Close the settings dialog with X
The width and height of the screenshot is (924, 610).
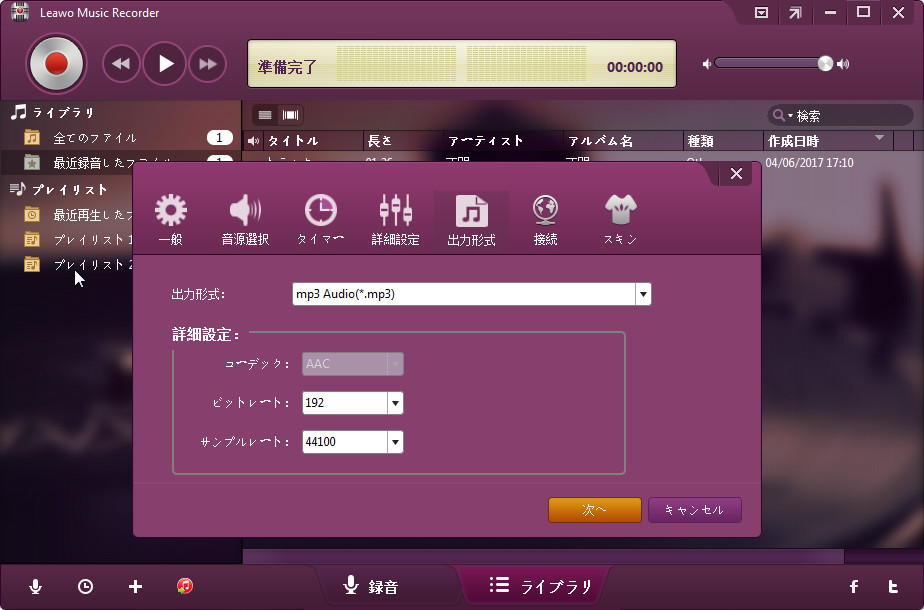tap(736, 174)
